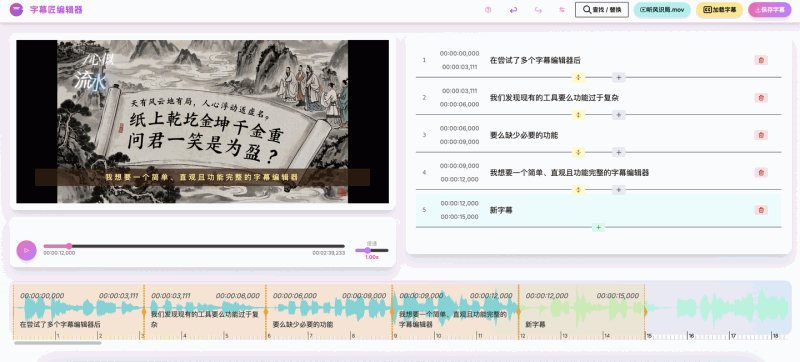Click end time 00:00:09,000 of subtitle 3
The image size is (800, 362).
click(x=460, y=142)
